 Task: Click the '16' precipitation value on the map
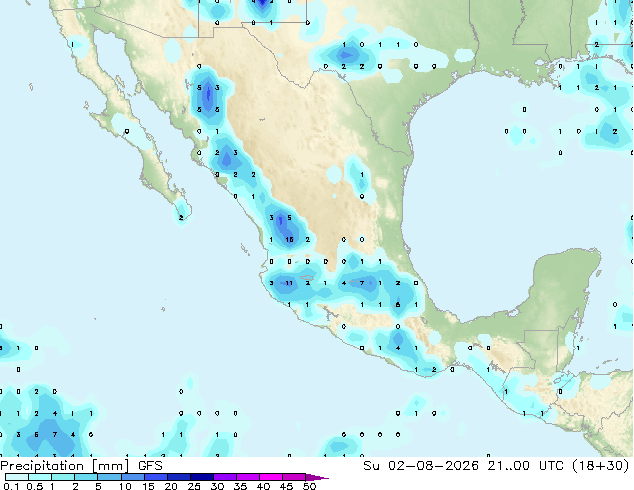[x=289, y=240]
